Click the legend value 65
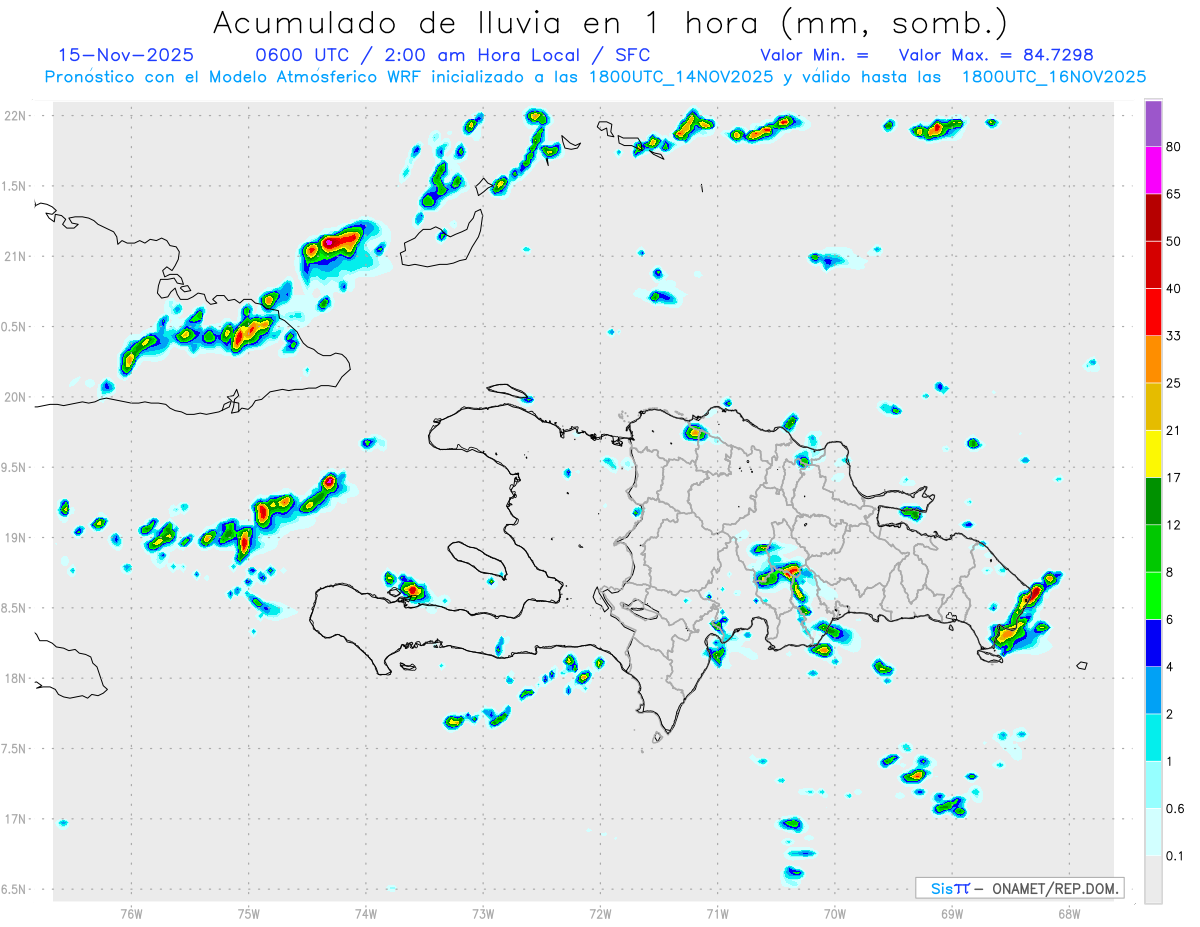1200x927 pixels. 1174,194
